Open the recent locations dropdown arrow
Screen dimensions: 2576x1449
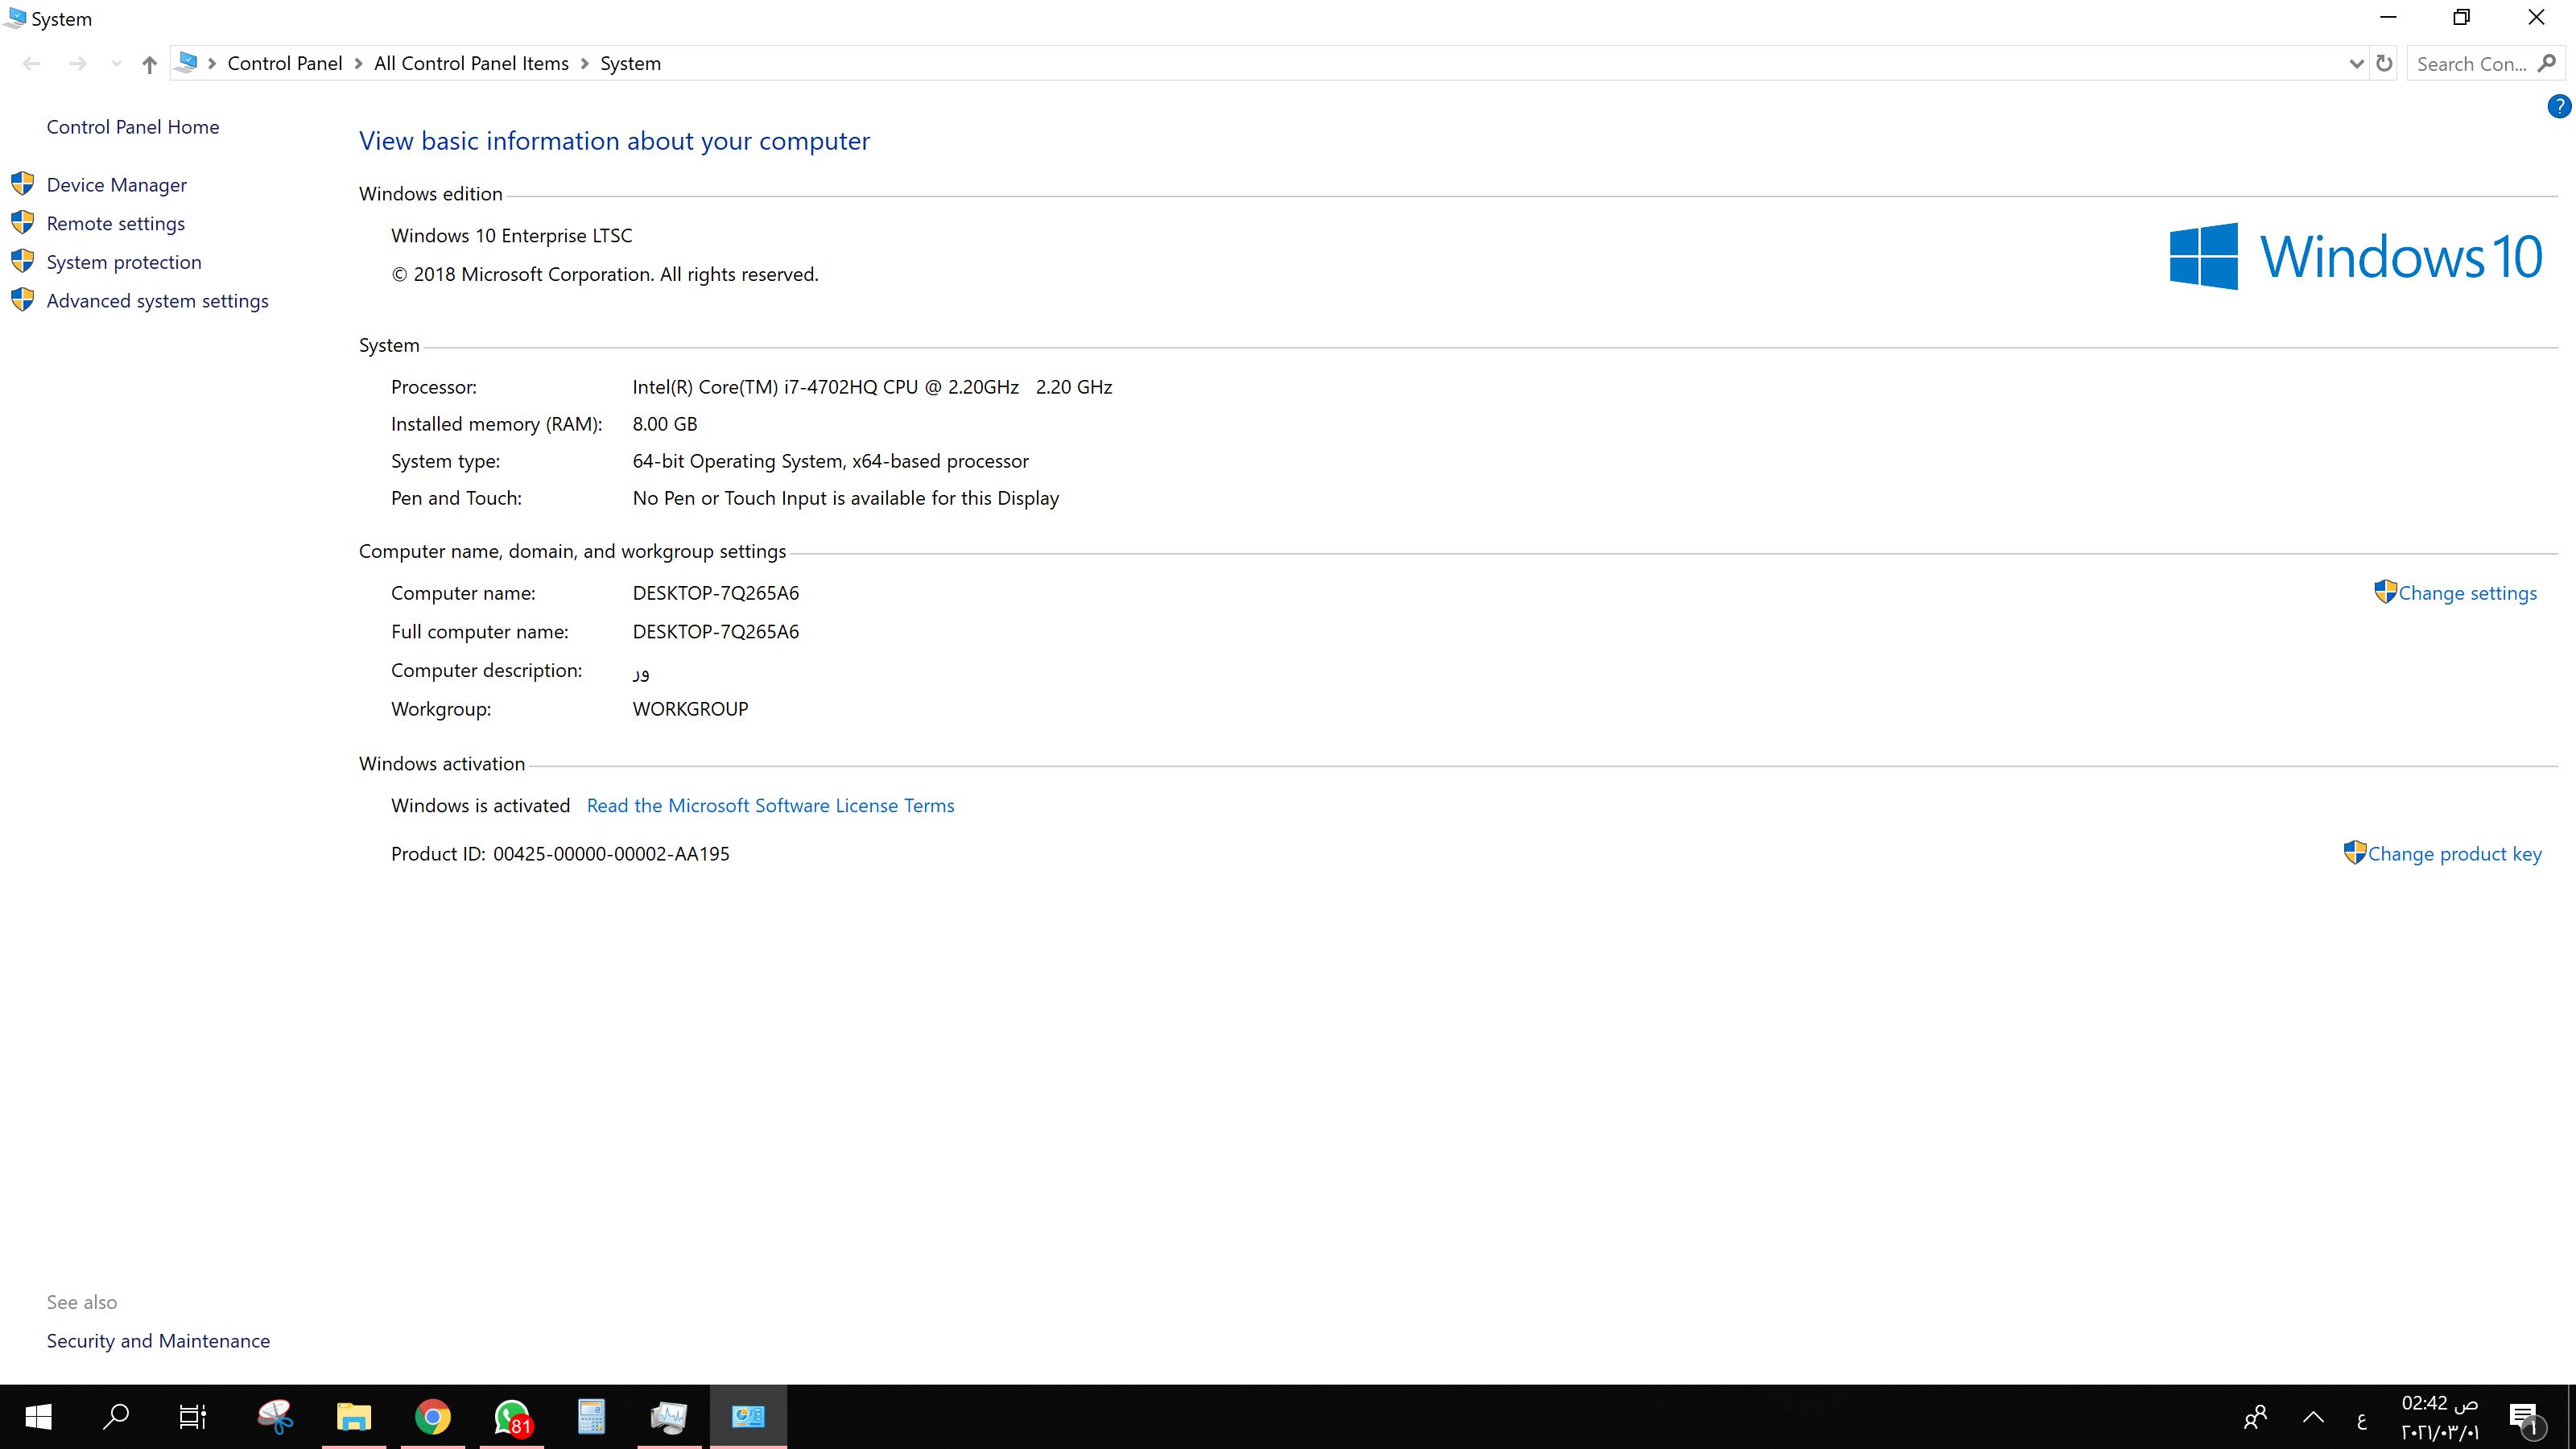pos(116,64)
